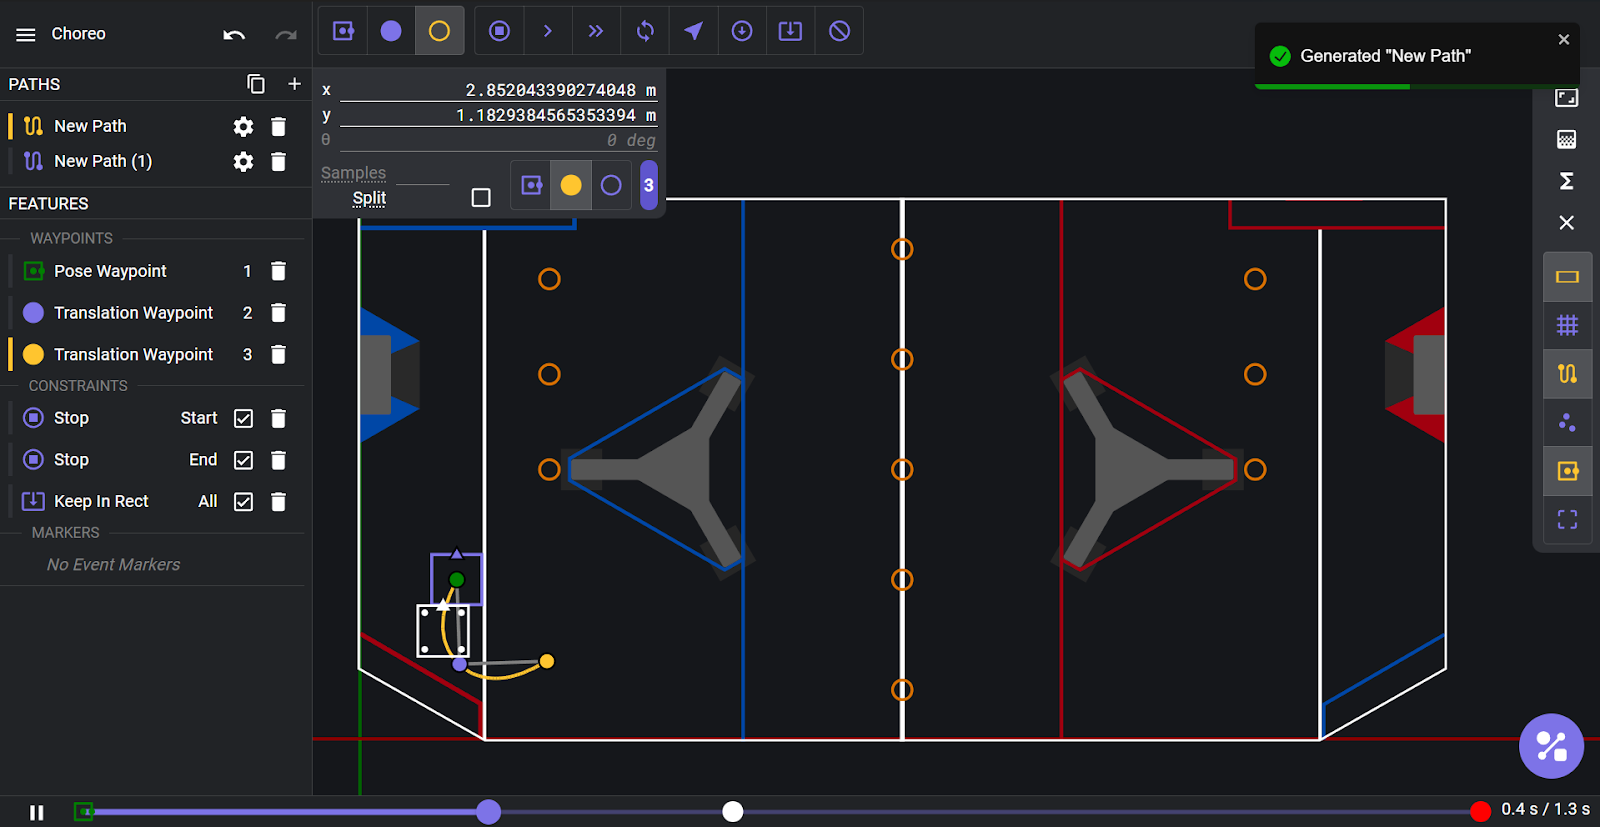This screenshot has height=827, width=1600.
Task: Select New Path (1) in paths list
Action: (x=155, y=161)
